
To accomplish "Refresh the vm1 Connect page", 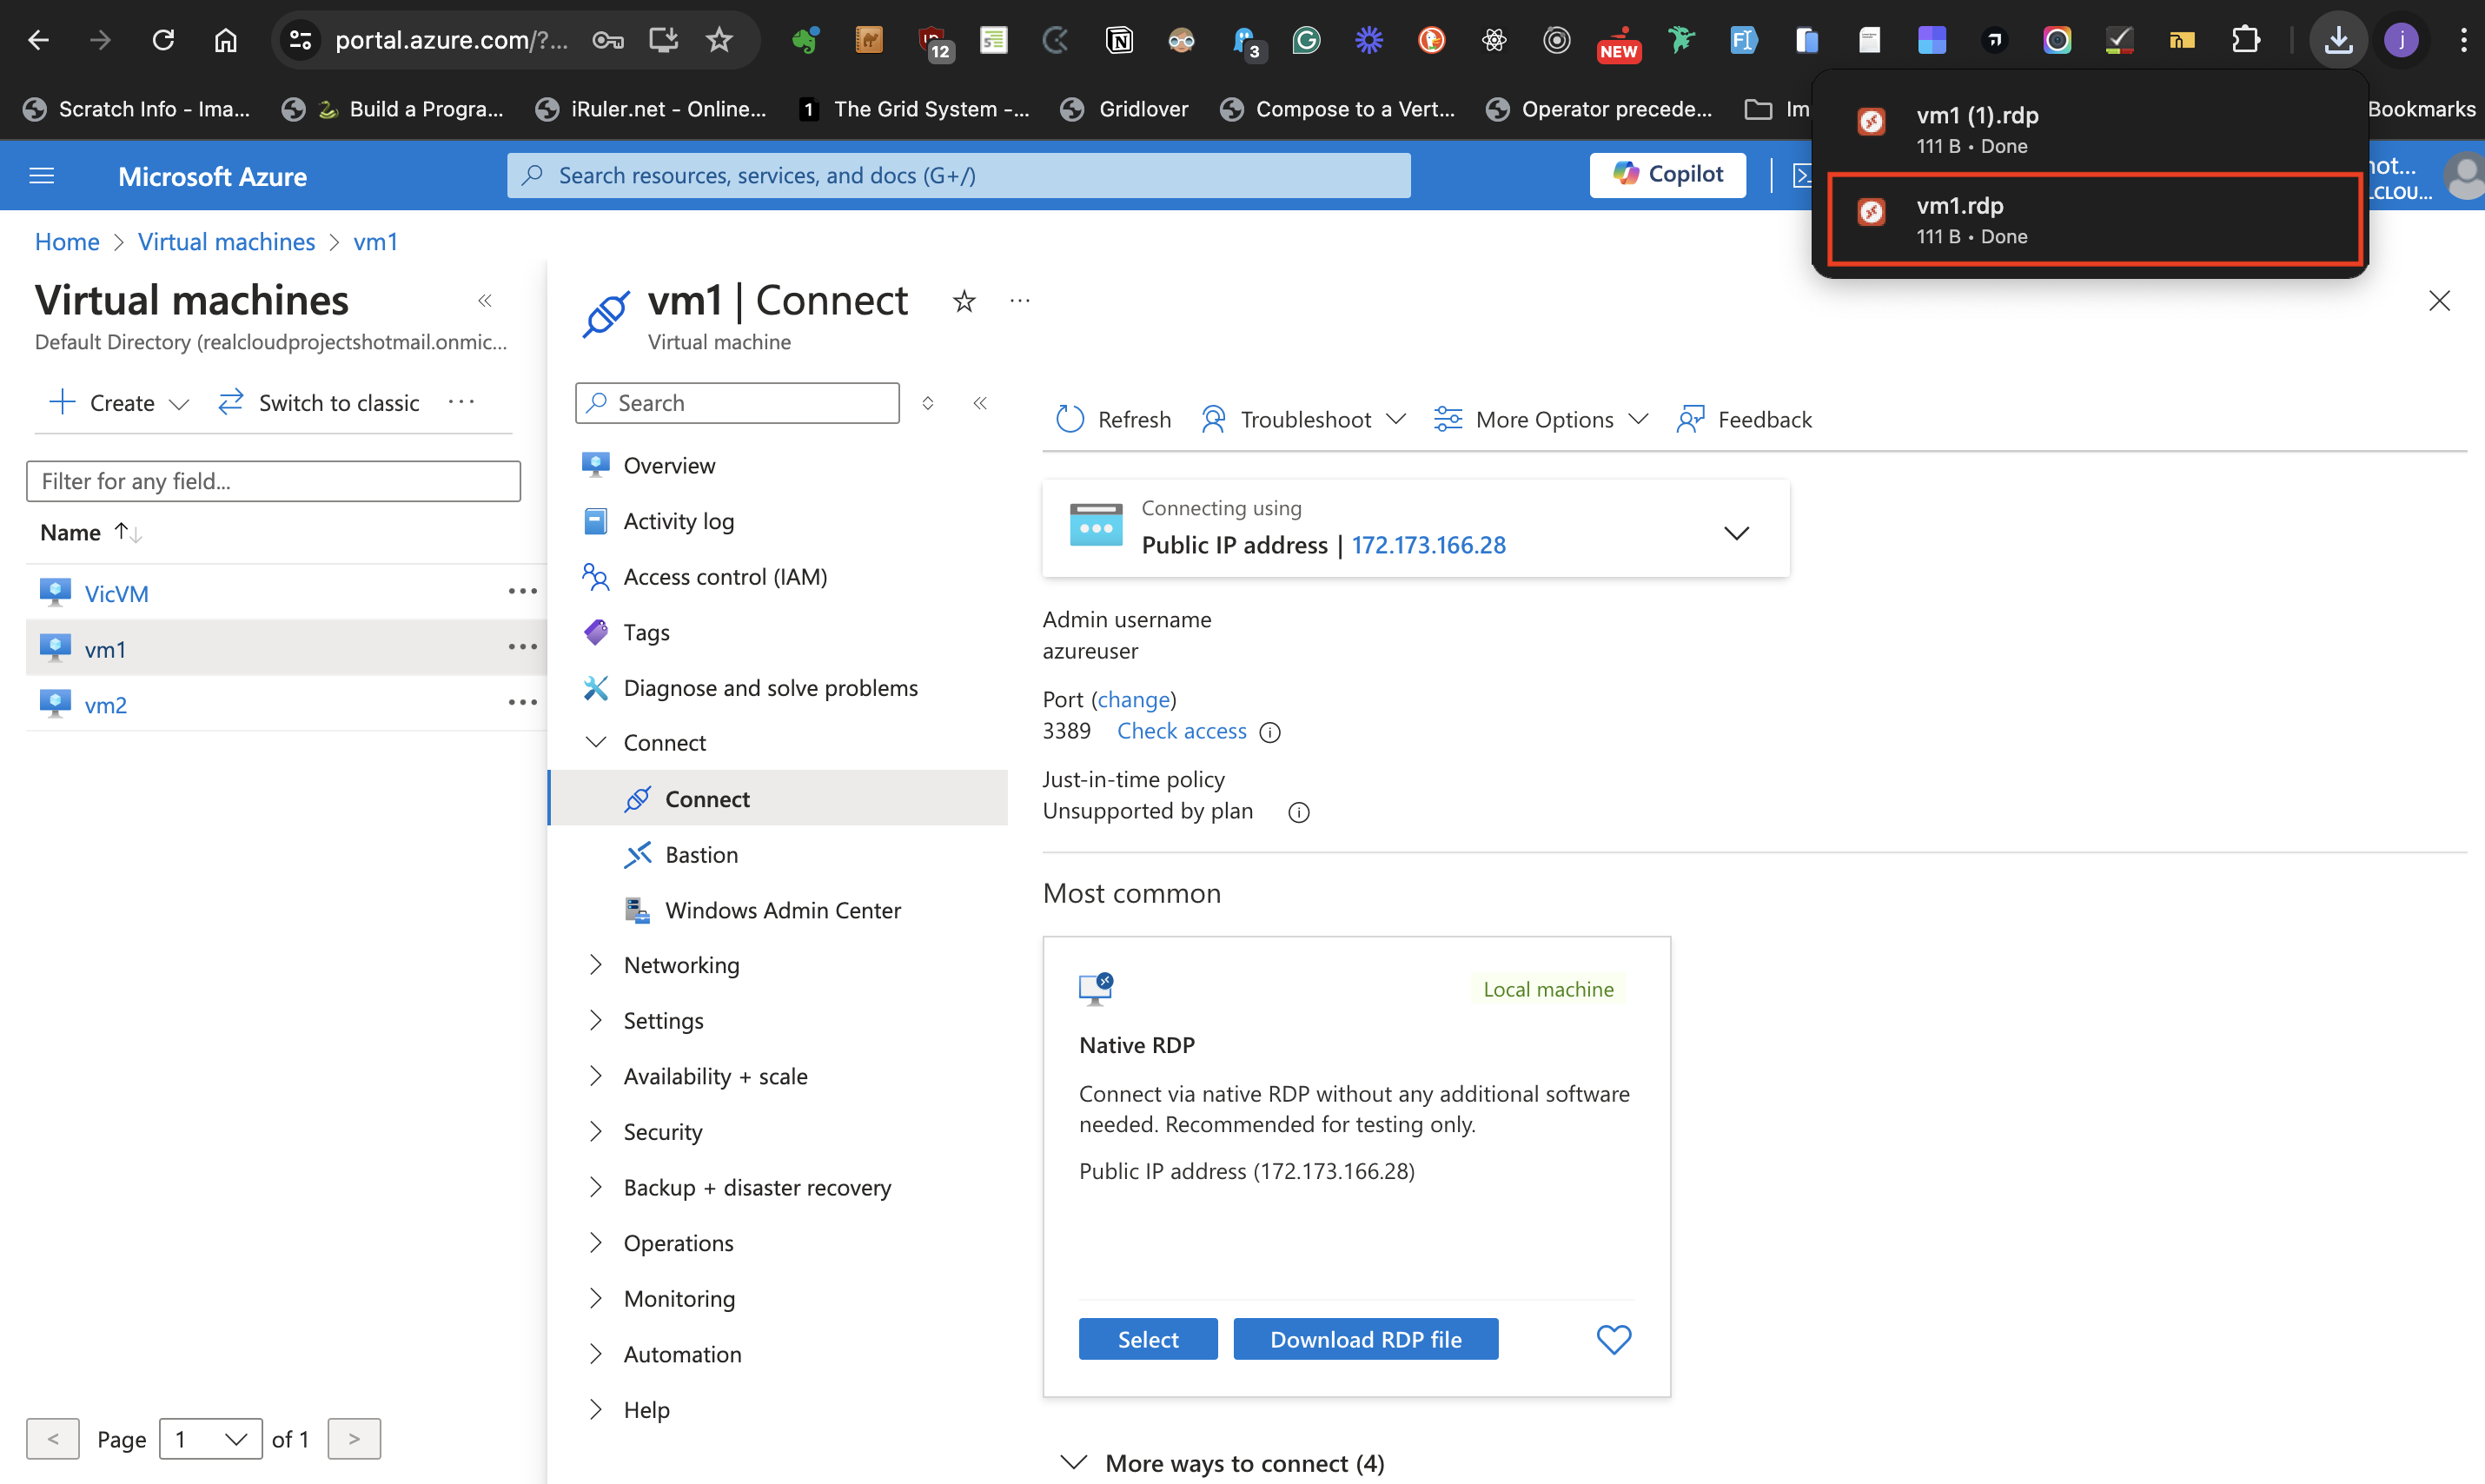I will [x=1112, y=419].
